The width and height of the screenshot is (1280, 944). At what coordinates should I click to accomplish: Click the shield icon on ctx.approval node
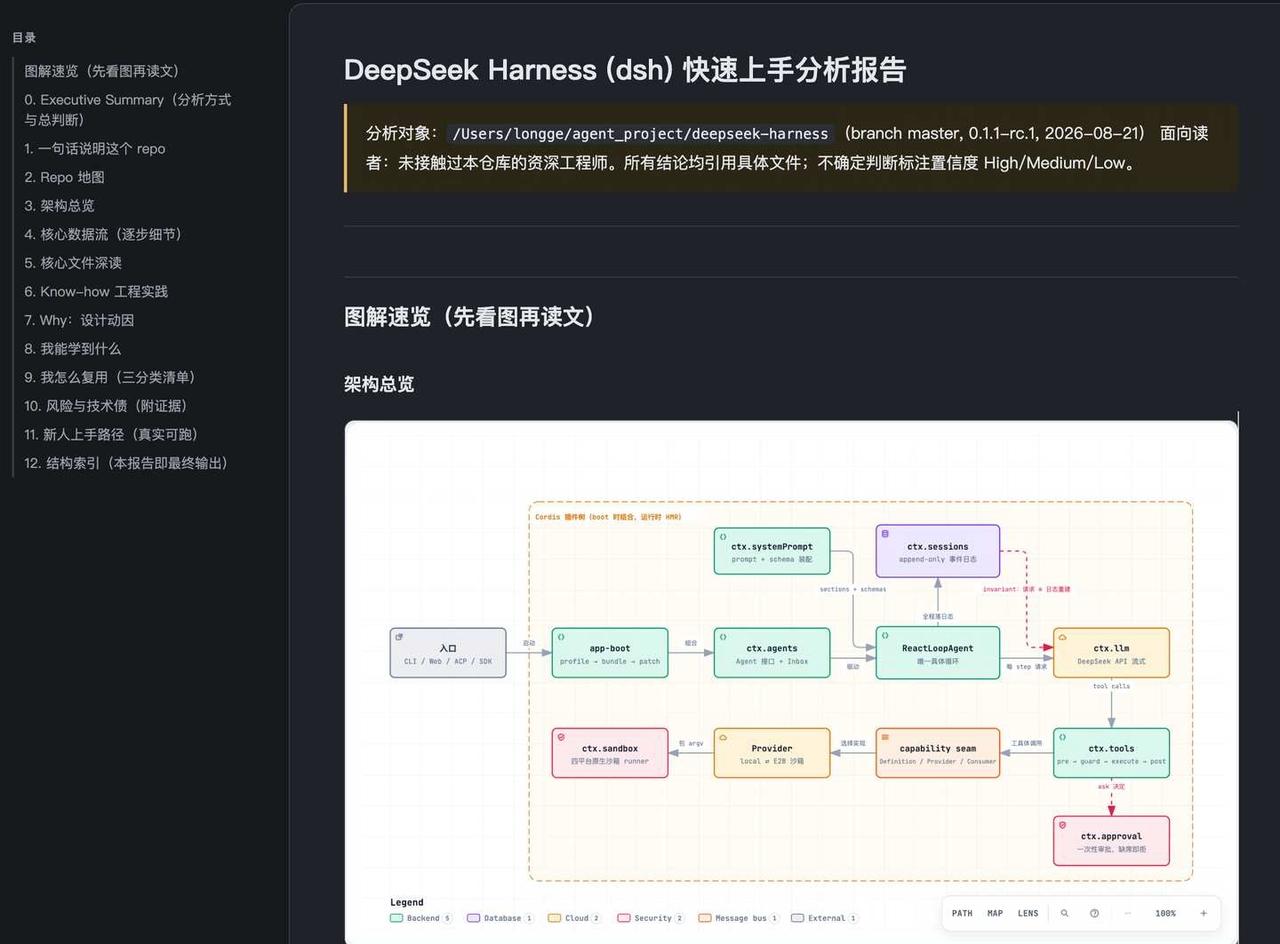(x=1062, y=824)
